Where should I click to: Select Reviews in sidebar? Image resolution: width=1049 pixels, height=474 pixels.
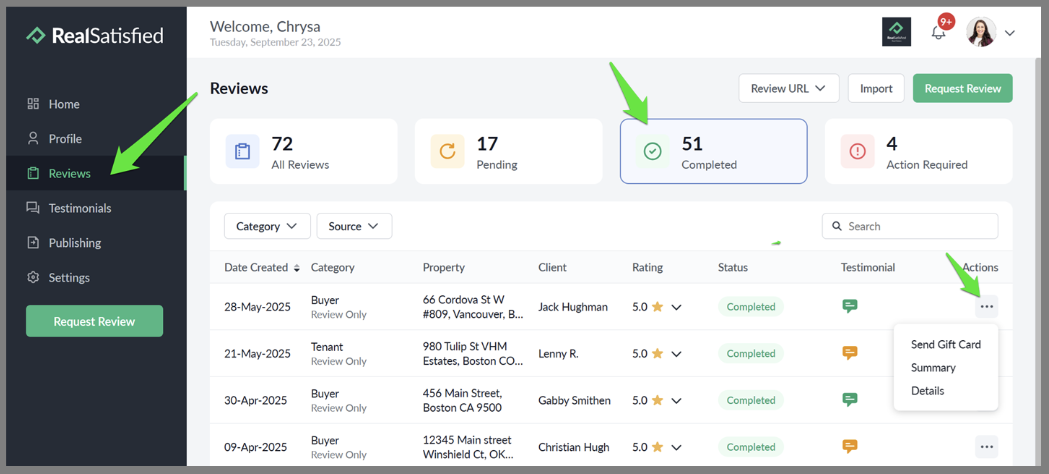click(96, 173)
